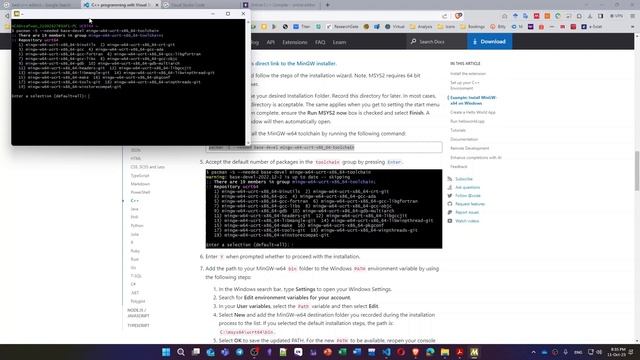The width and height of the screenshot is (640, 360).
Task: Click inside the MSYS2 terminal window
Action: 128,82
